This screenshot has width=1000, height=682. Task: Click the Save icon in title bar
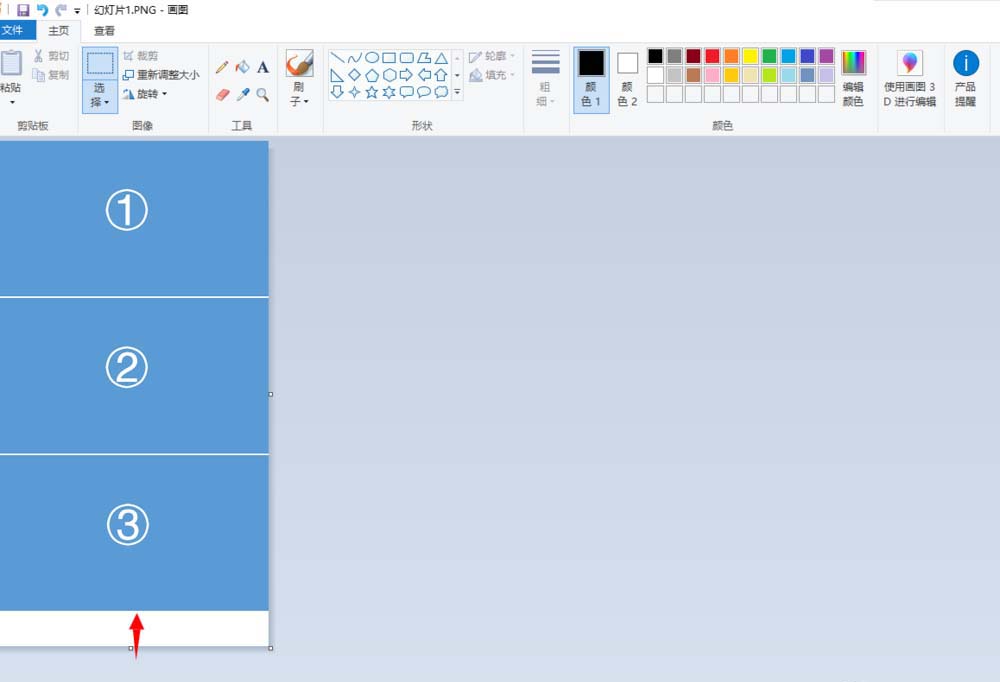click(x=23, y=10)
